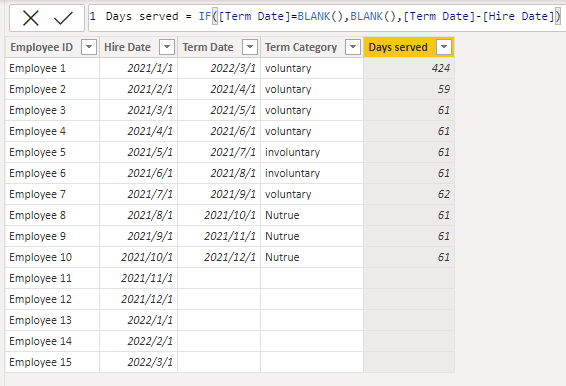Click the Employee 12 cell
Screen dimensions: 566x386
tap(52, 299)
